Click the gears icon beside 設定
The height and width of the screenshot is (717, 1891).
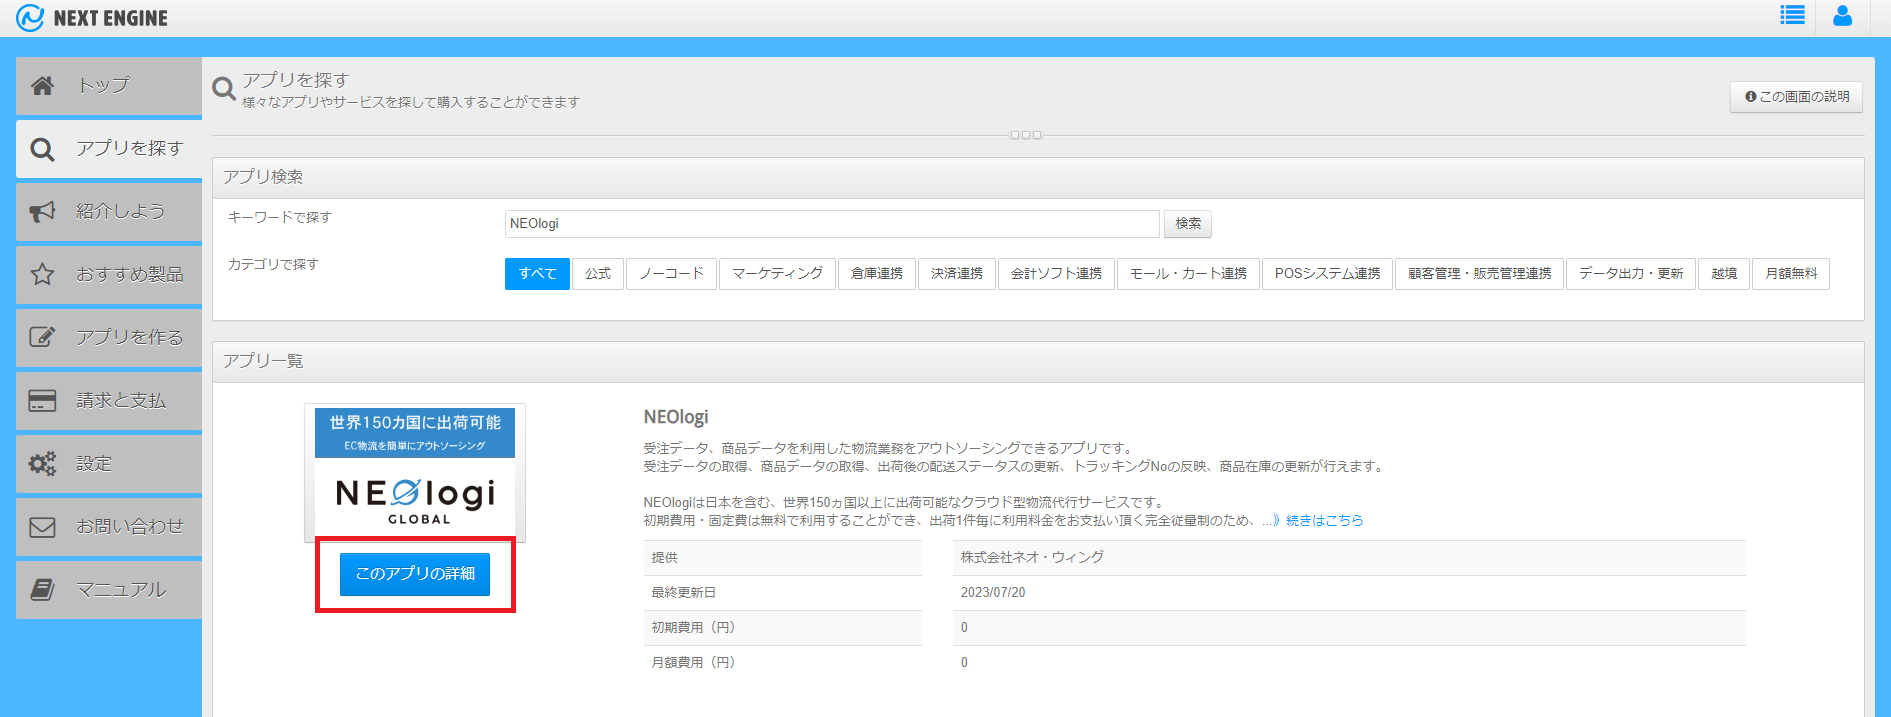(x=42, y=464)
